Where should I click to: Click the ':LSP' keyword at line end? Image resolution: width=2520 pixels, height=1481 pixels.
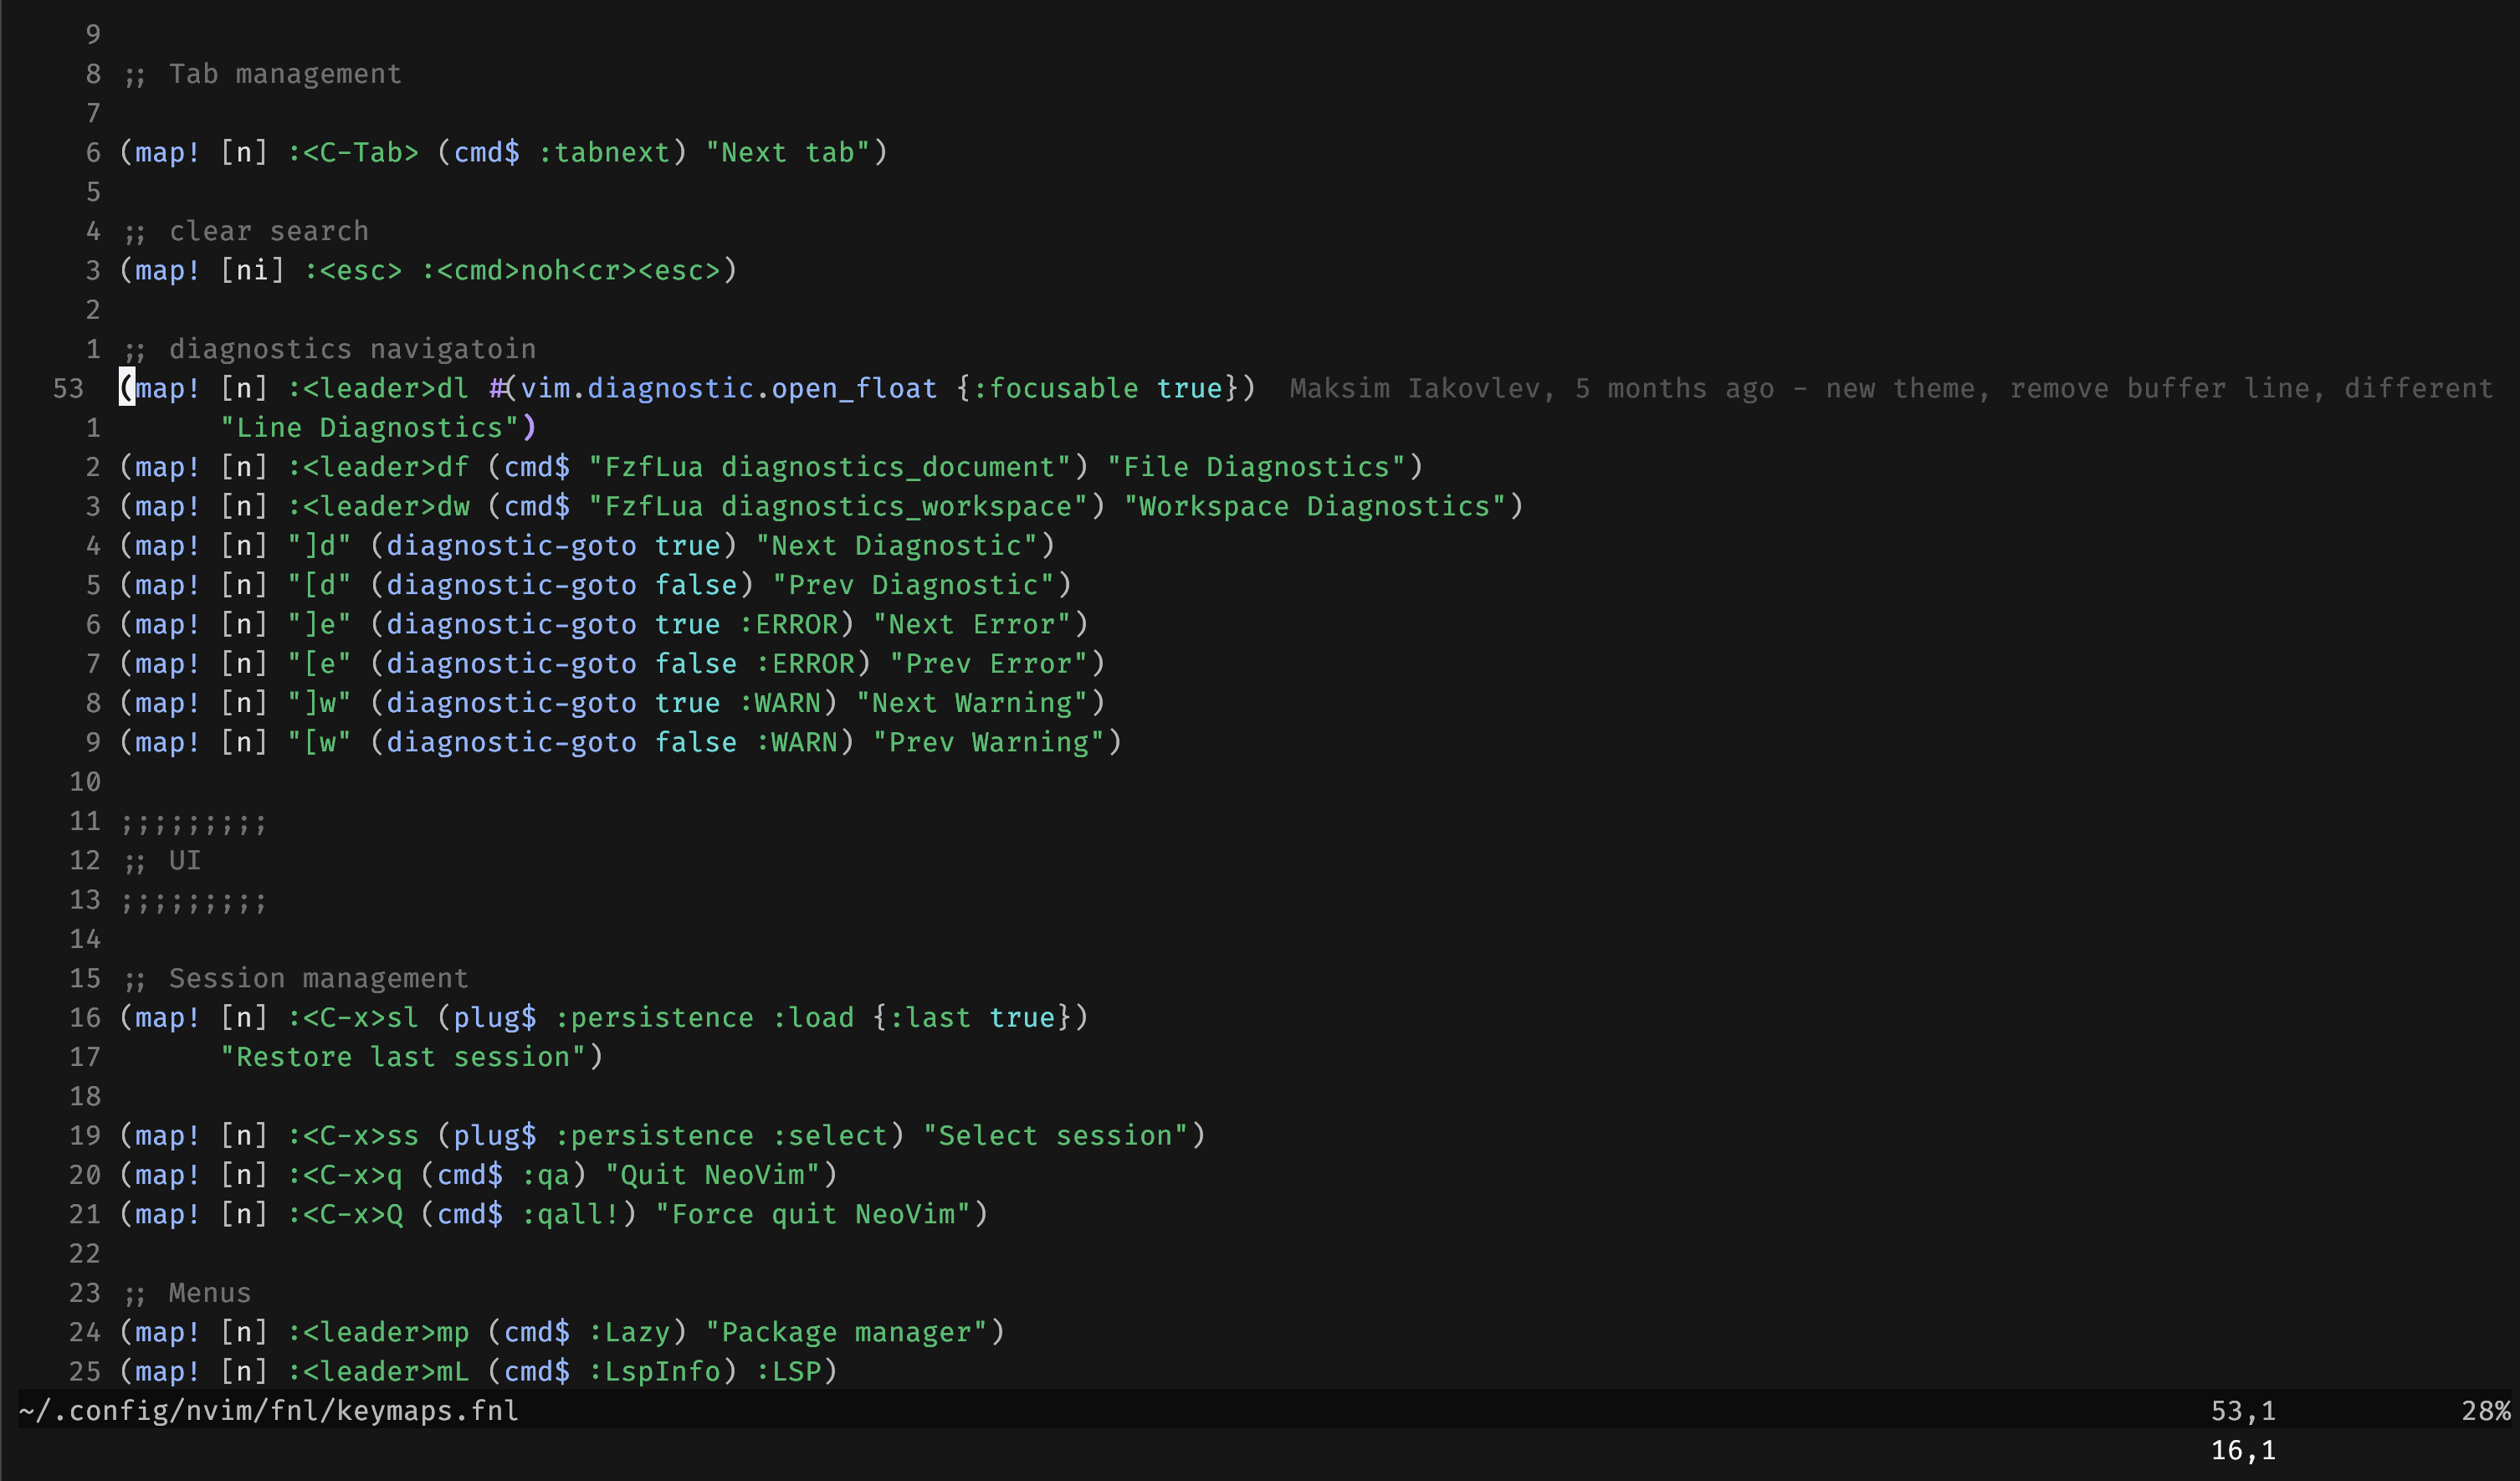click(x=789, y=1371)
